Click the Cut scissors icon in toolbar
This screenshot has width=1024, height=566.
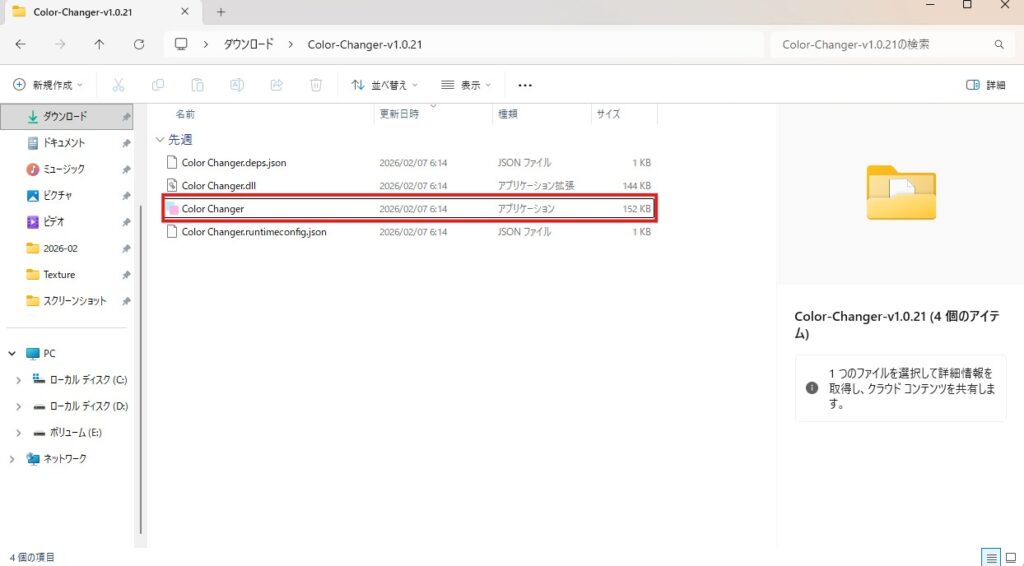118,85
